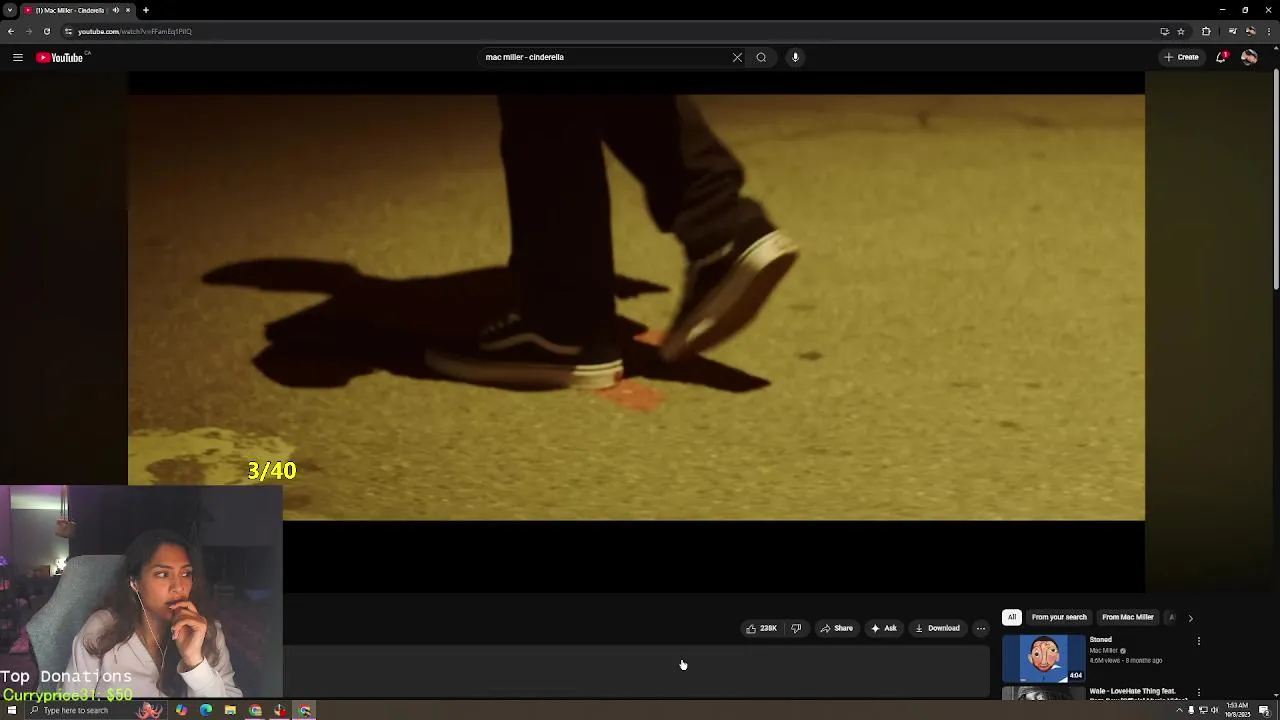Image resolution: width=1280 pixels, height=720 pixels.
Task: Show hidden system tray icons
Action: click(1179, 710)
